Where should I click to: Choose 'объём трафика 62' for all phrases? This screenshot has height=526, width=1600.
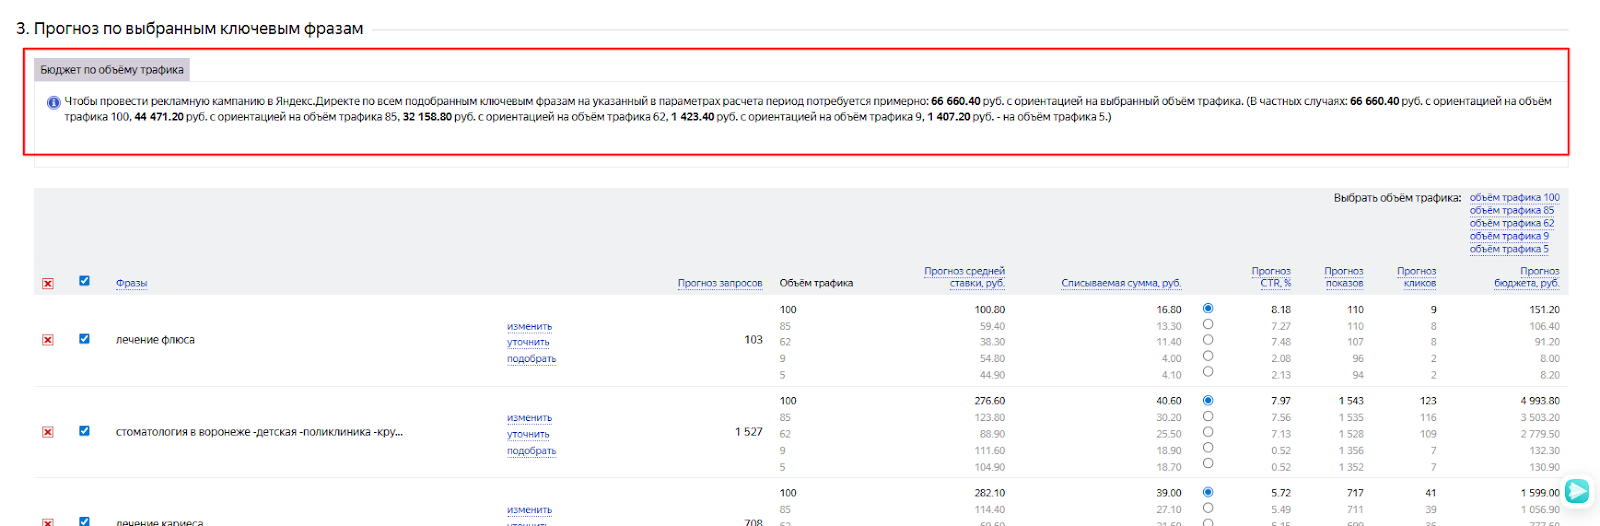1511,224
